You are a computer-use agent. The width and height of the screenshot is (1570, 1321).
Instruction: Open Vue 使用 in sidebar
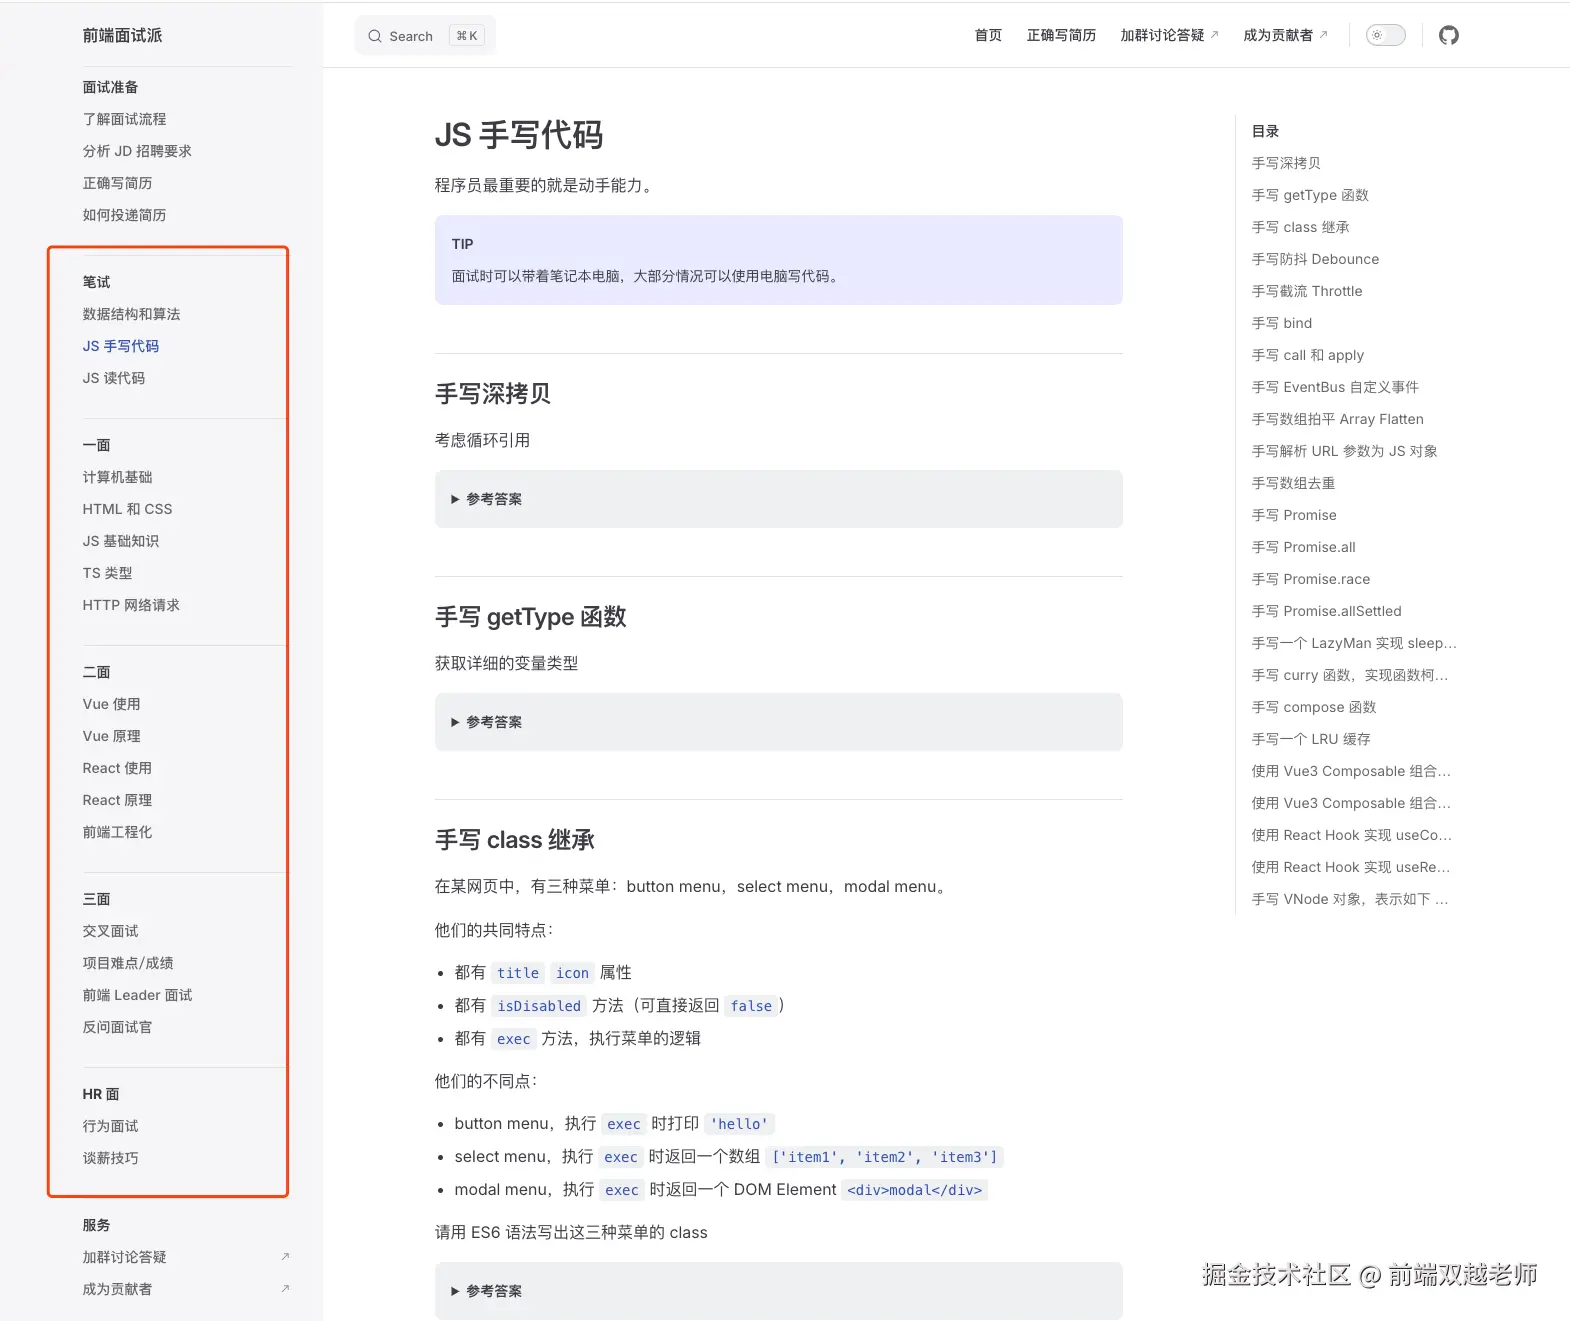[x=111, y=704]
